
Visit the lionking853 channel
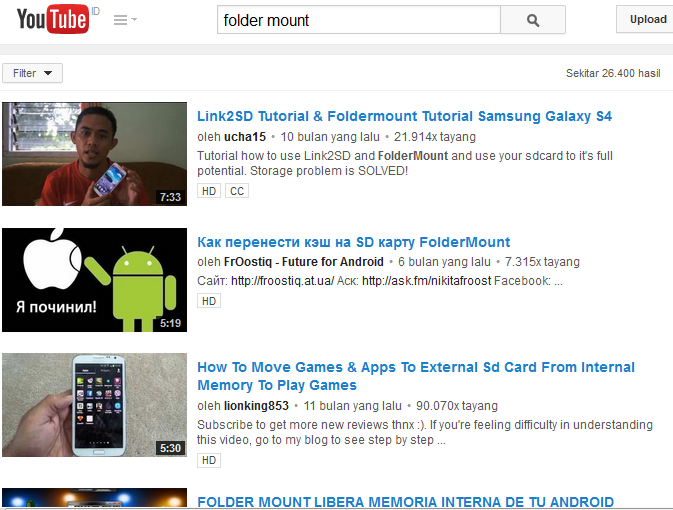click(x=256, y=406)
